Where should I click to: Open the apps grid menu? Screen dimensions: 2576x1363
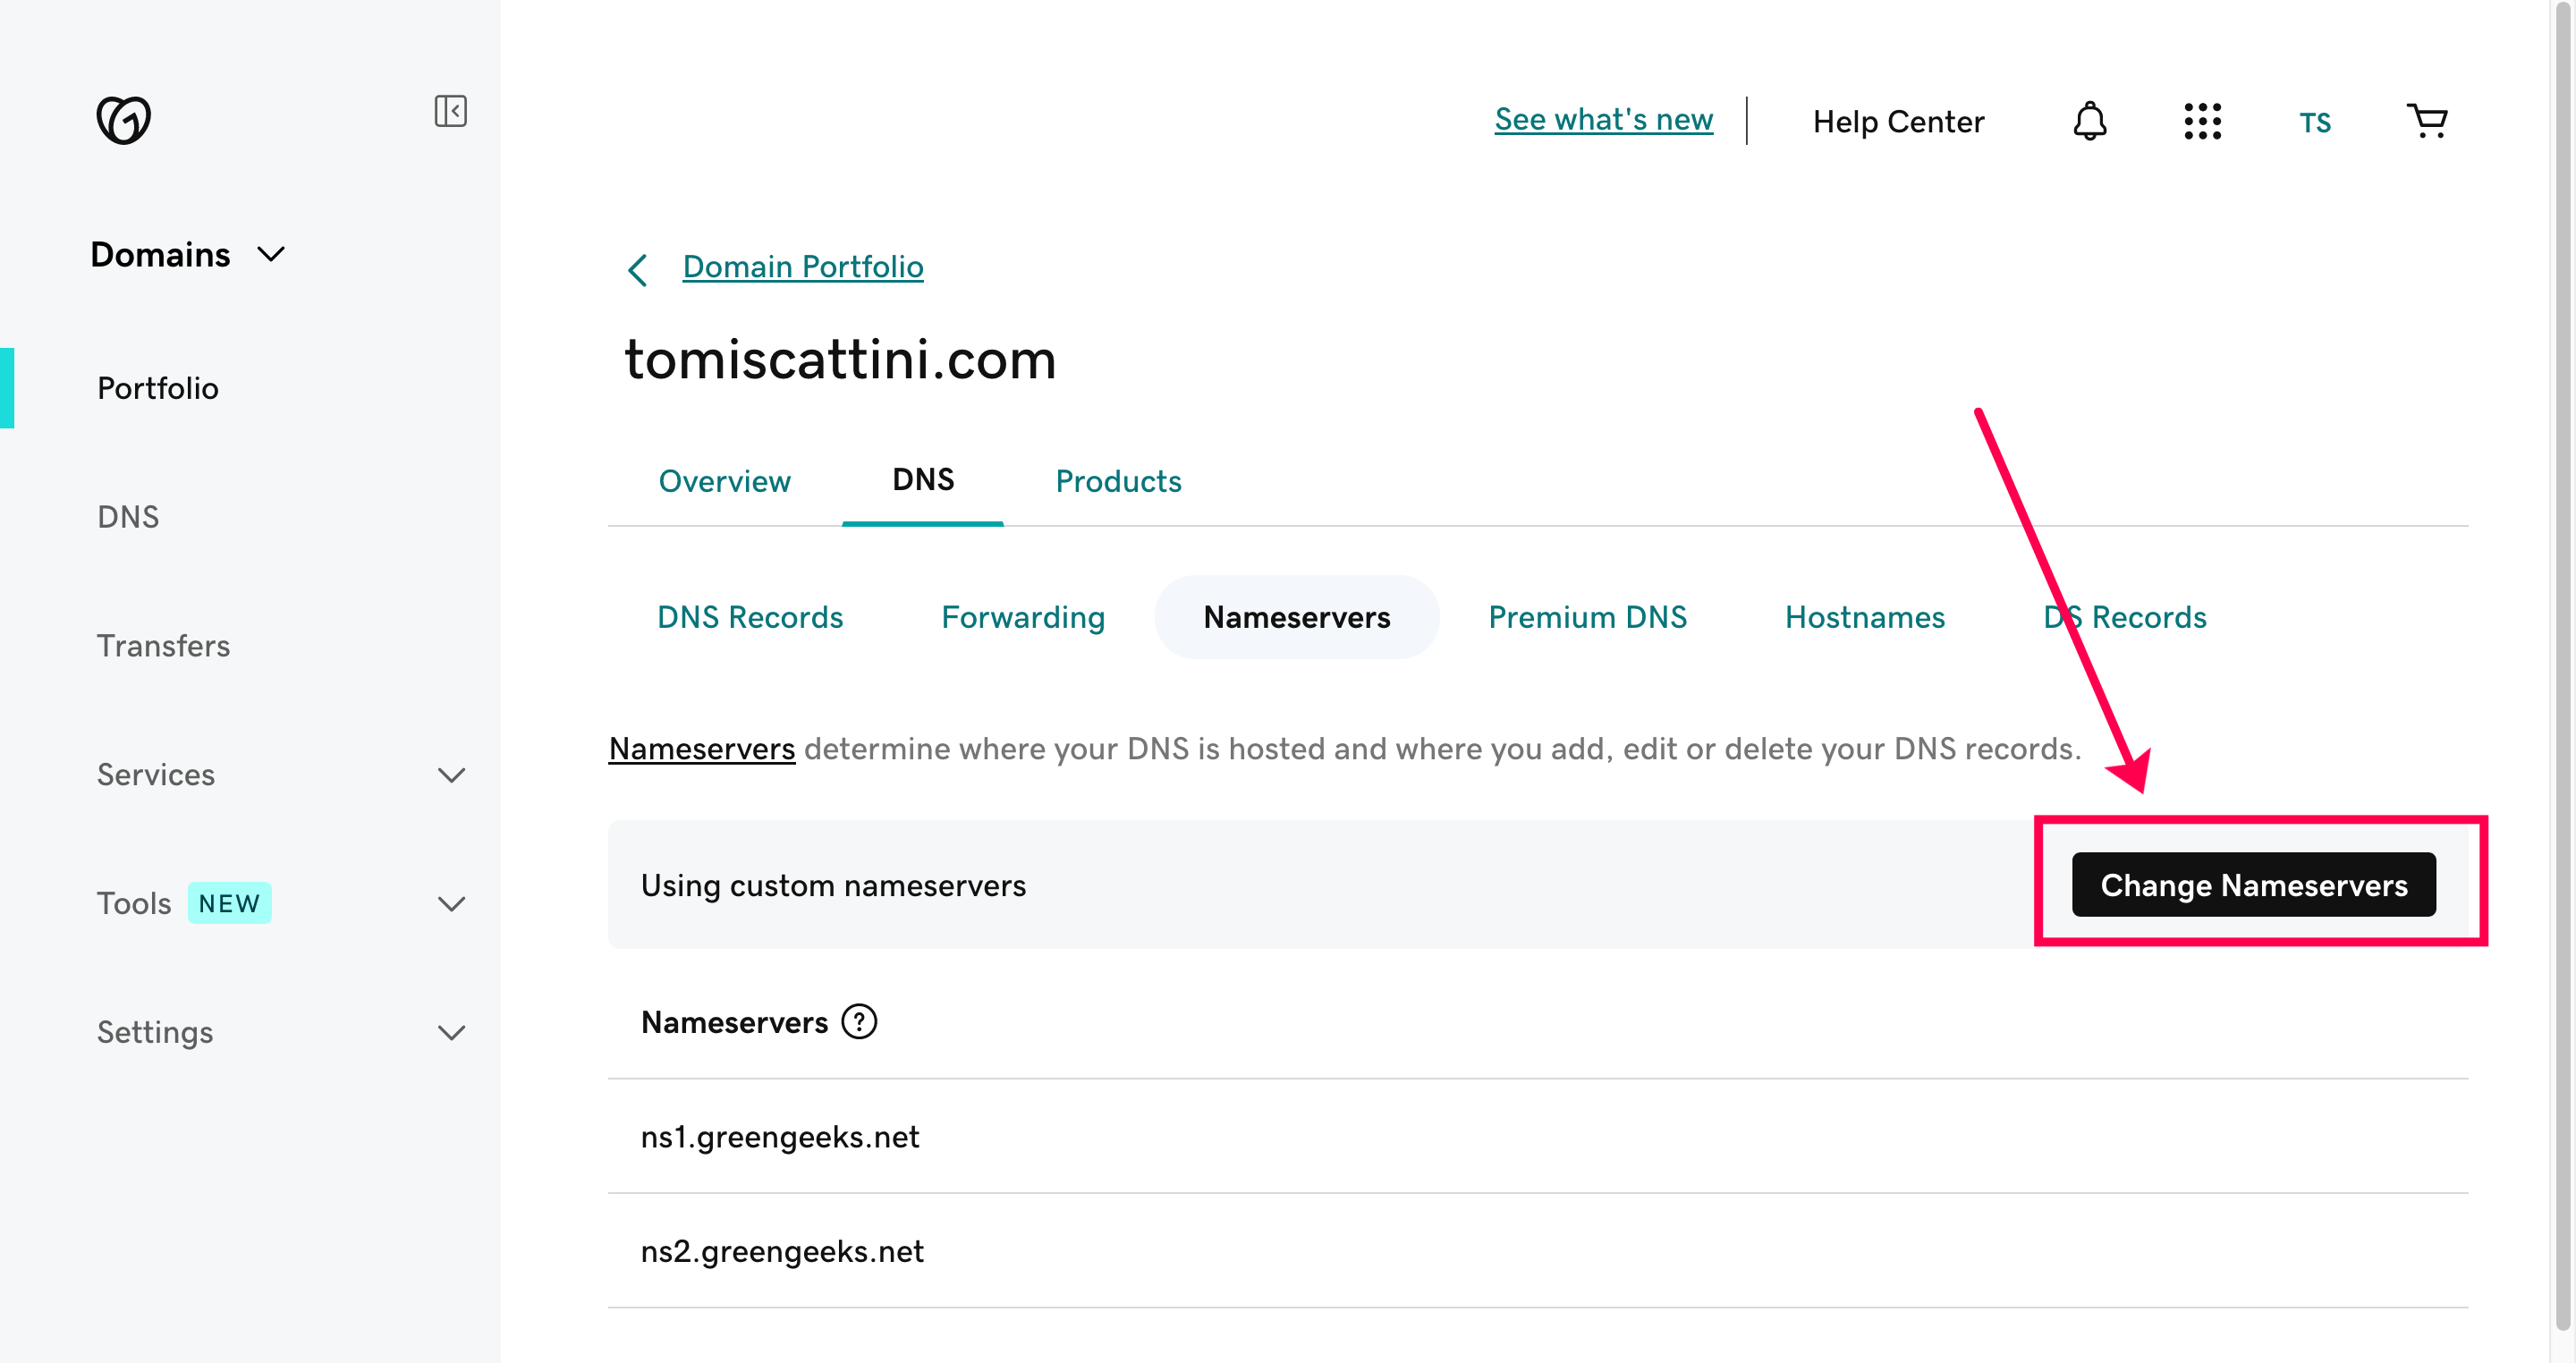click(2202, 122)
